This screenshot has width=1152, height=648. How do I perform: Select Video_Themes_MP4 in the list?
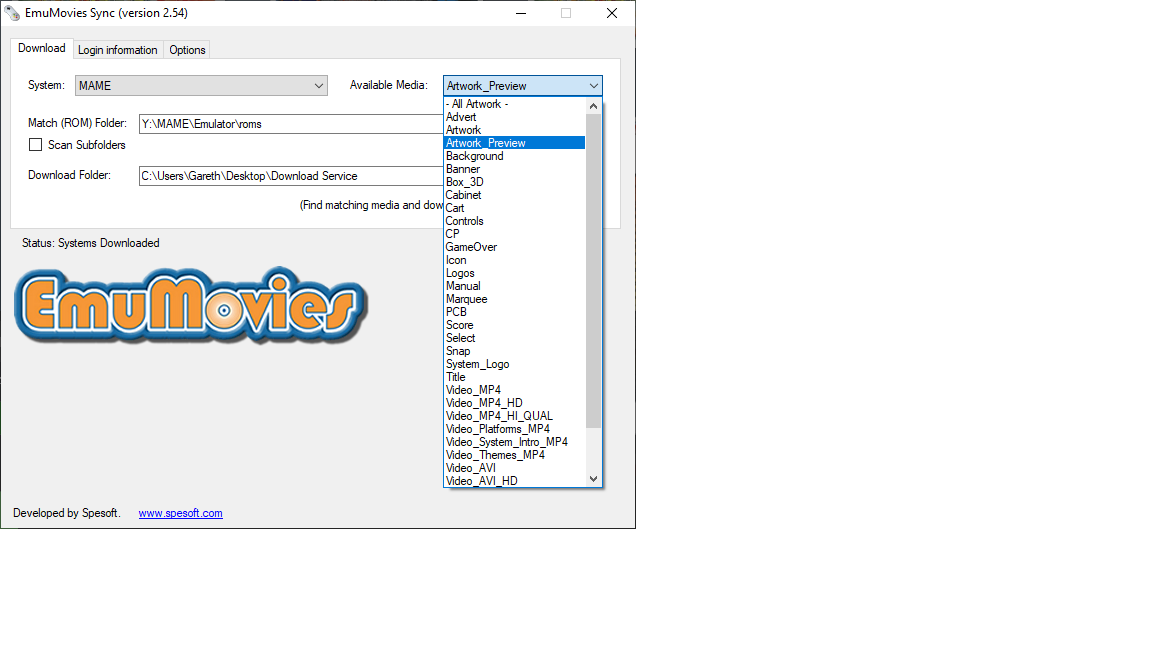pyautogui.click(x=515, y=455)
